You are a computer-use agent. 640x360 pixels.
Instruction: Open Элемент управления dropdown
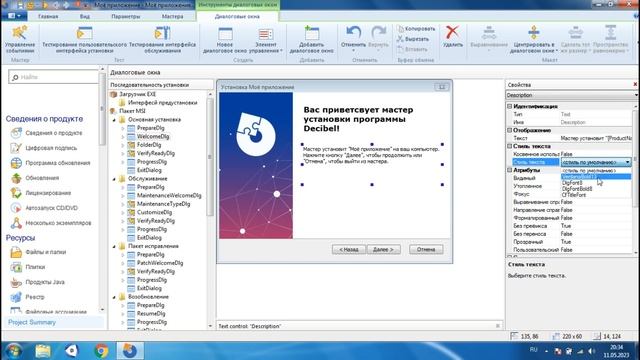(265, 40)
